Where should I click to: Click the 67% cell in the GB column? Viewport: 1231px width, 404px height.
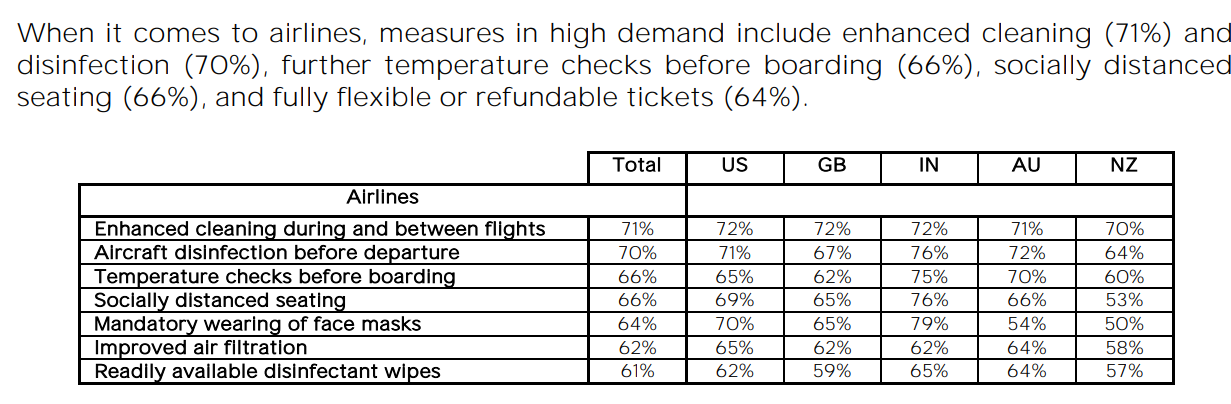[x=832, y=252]
